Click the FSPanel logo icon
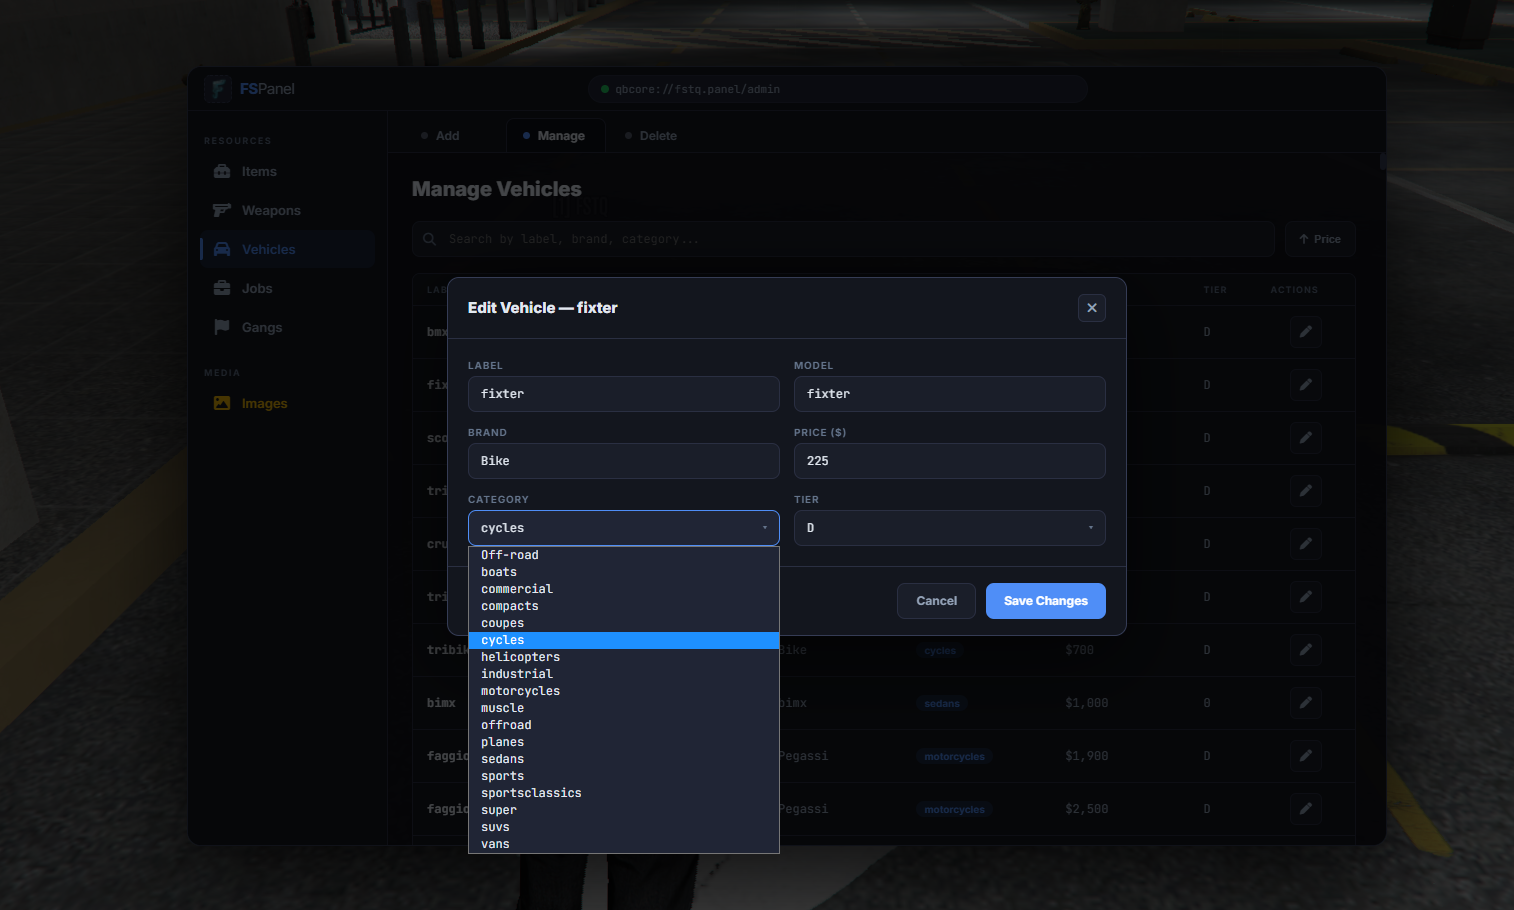 (218, 89)
